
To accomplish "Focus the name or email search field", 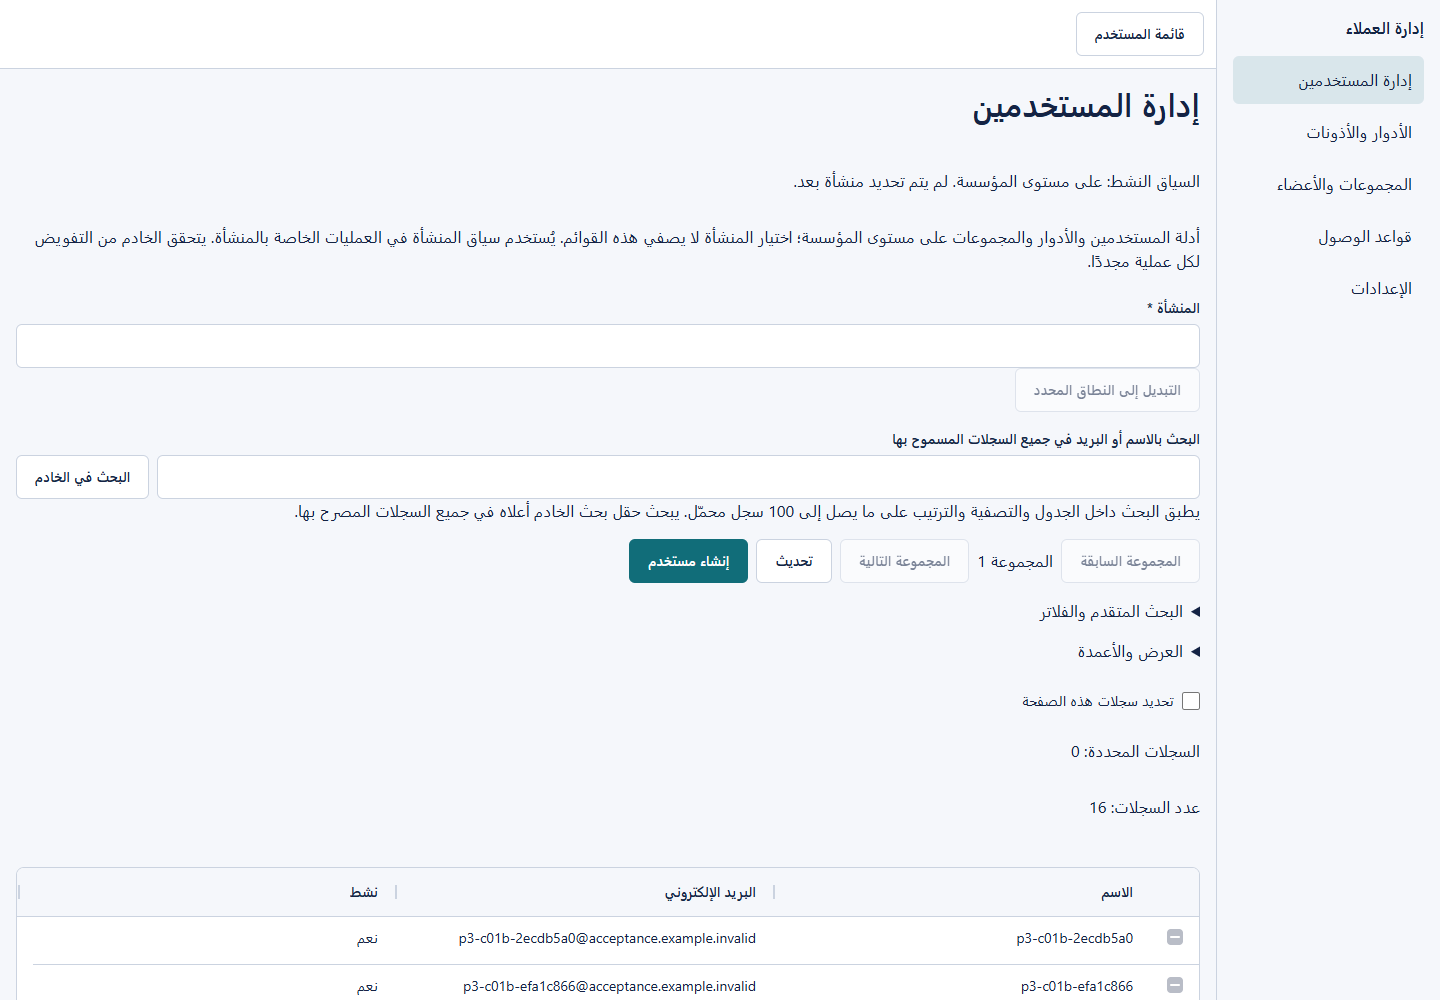I will coord(678,477).
